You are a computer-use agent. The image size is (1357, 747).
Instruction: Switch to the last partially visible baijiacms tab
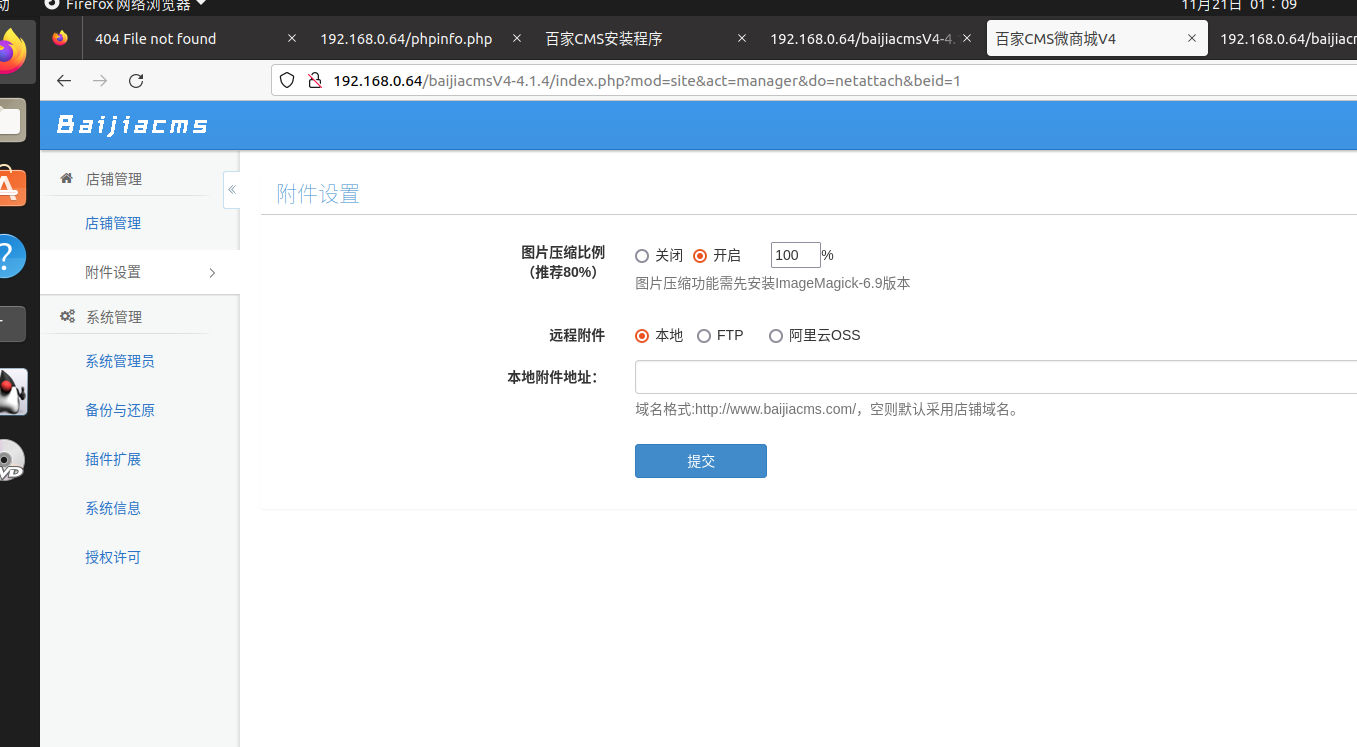click(x=1288, y=39)
